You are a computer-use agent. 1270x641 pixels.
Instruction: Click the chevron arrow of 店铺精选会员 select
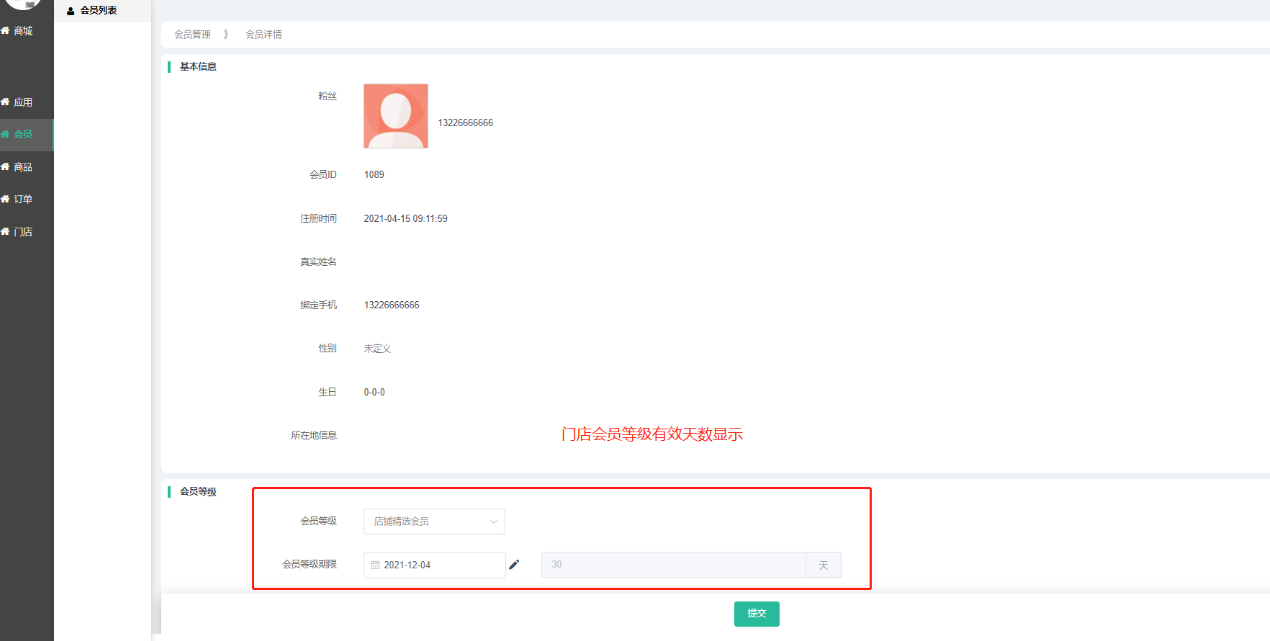point(493,521)
